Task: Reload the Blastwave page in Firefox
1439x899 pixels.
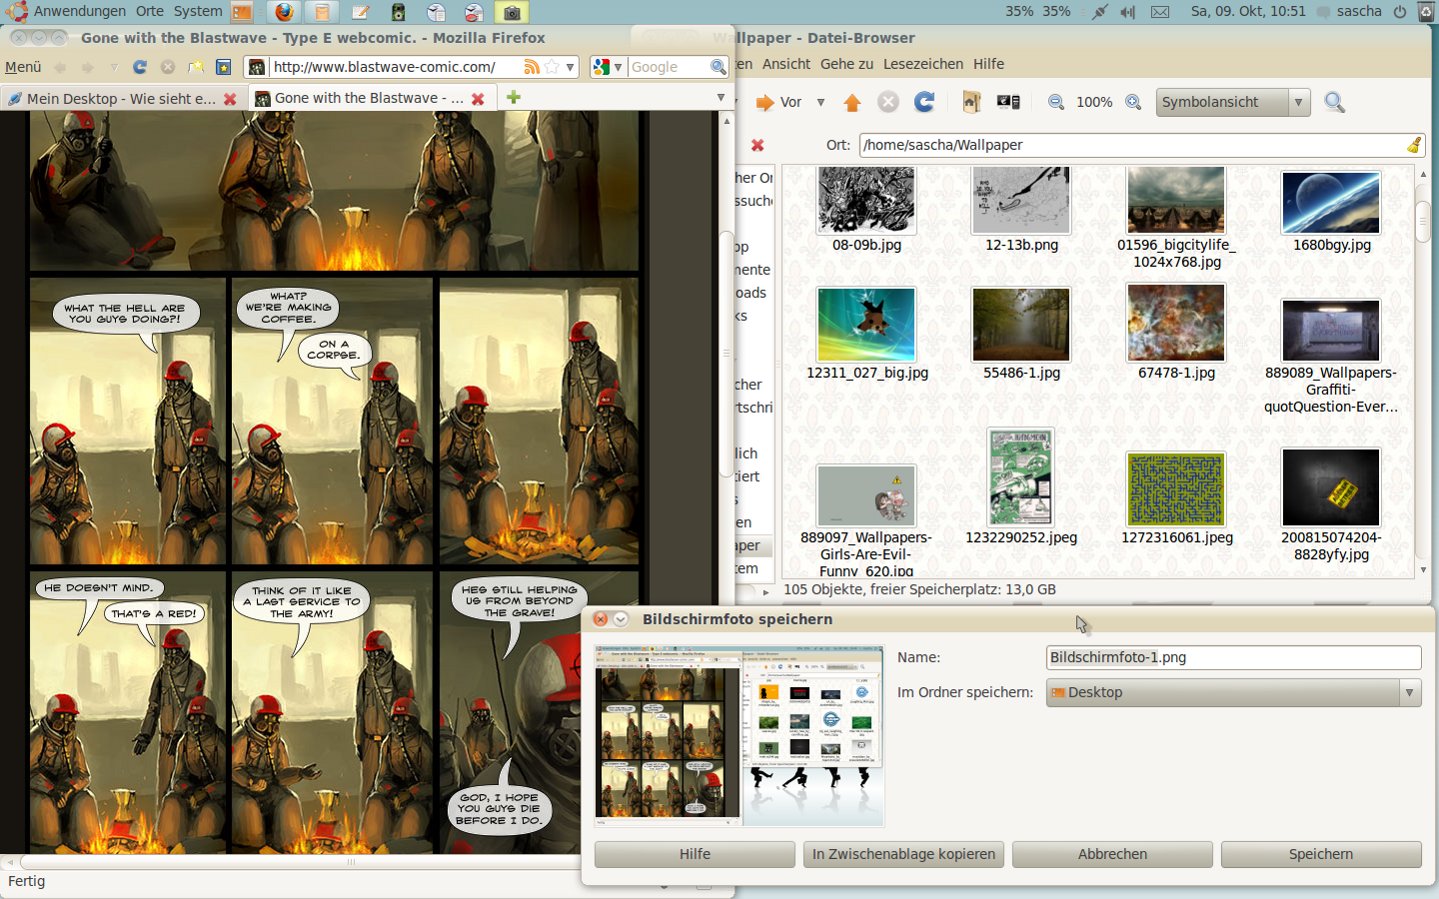Action: click(x=140, y=67)
